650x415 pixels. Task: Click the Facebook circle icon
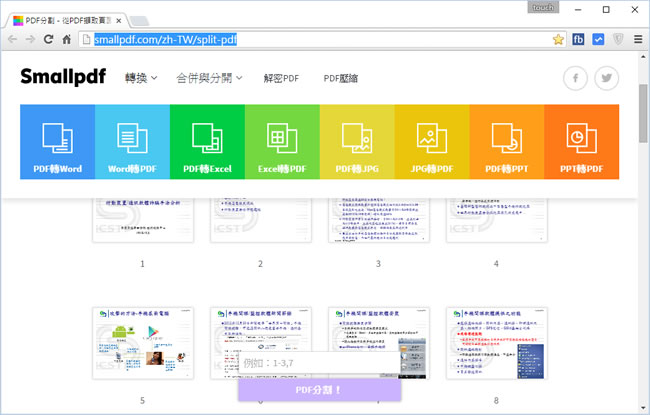pos(575,78)
